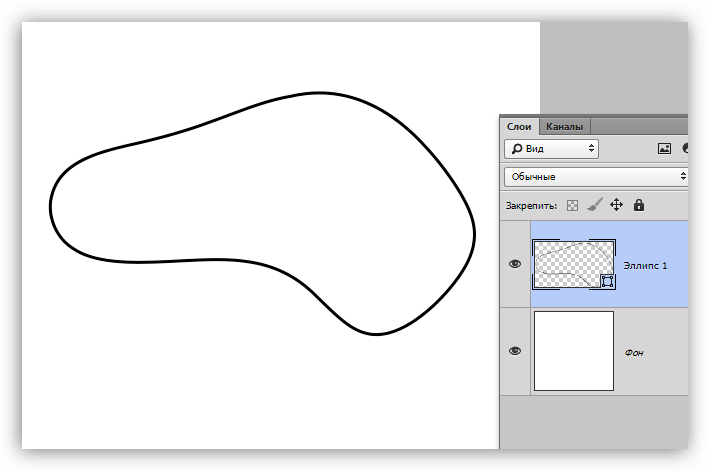Click the vector shape badge on Эллипс 1 thumbnail
Screen dimensions: 710x471
(608, 281)
